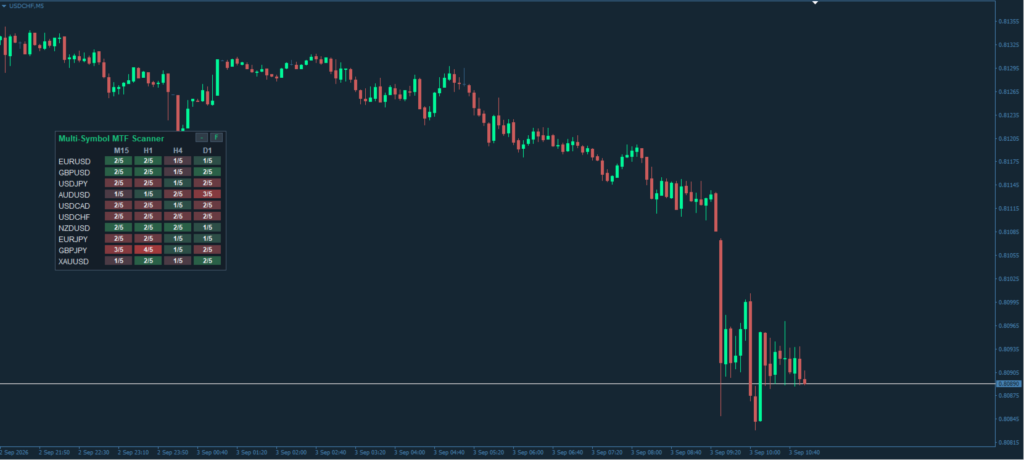The image size is (1024, 460).
Task: Click AUDUSD D1 cell showing 3/5
Action: coord(207,194)
